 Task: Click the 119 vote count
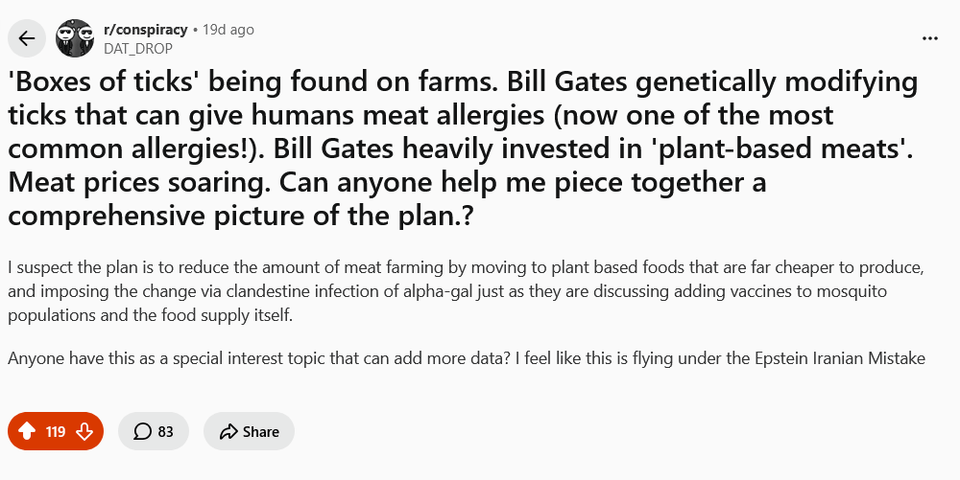point(56,432)
